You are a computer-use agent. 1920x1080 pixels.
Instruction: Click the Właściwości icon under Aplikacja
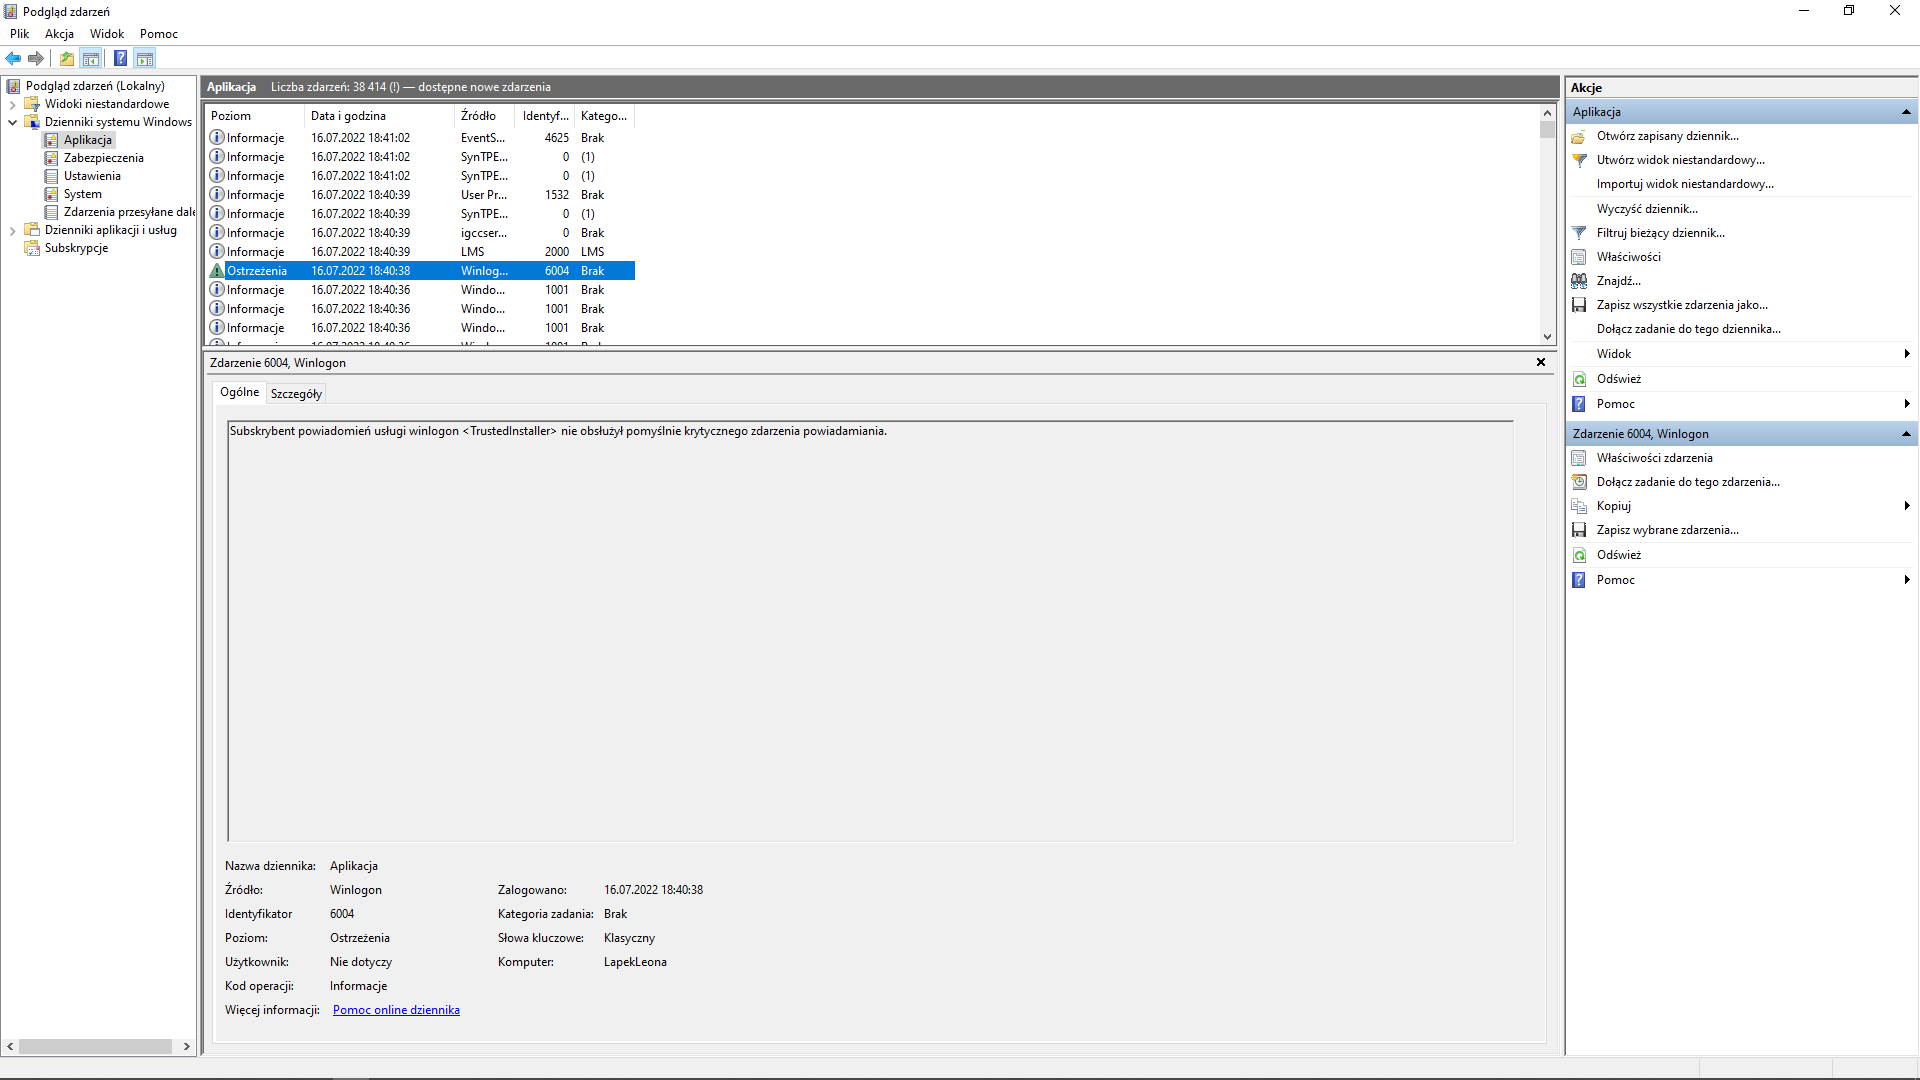click(x=1579, y=257)
